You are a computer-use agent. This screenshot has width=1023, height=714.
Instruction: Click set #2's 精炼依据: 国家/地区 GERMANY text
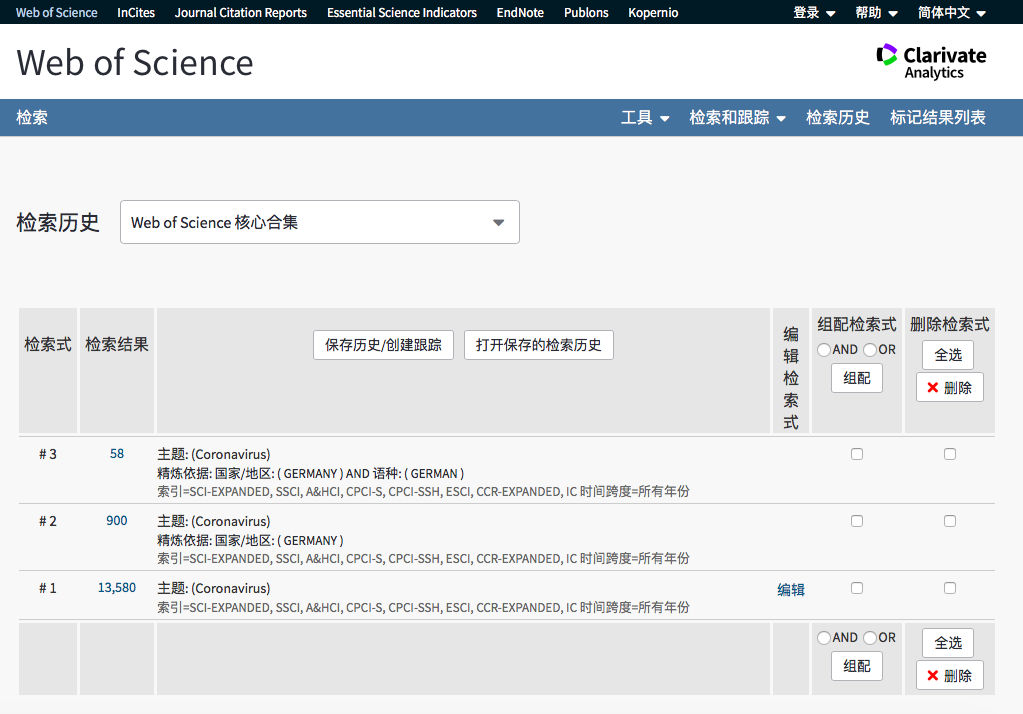point(250,541)
